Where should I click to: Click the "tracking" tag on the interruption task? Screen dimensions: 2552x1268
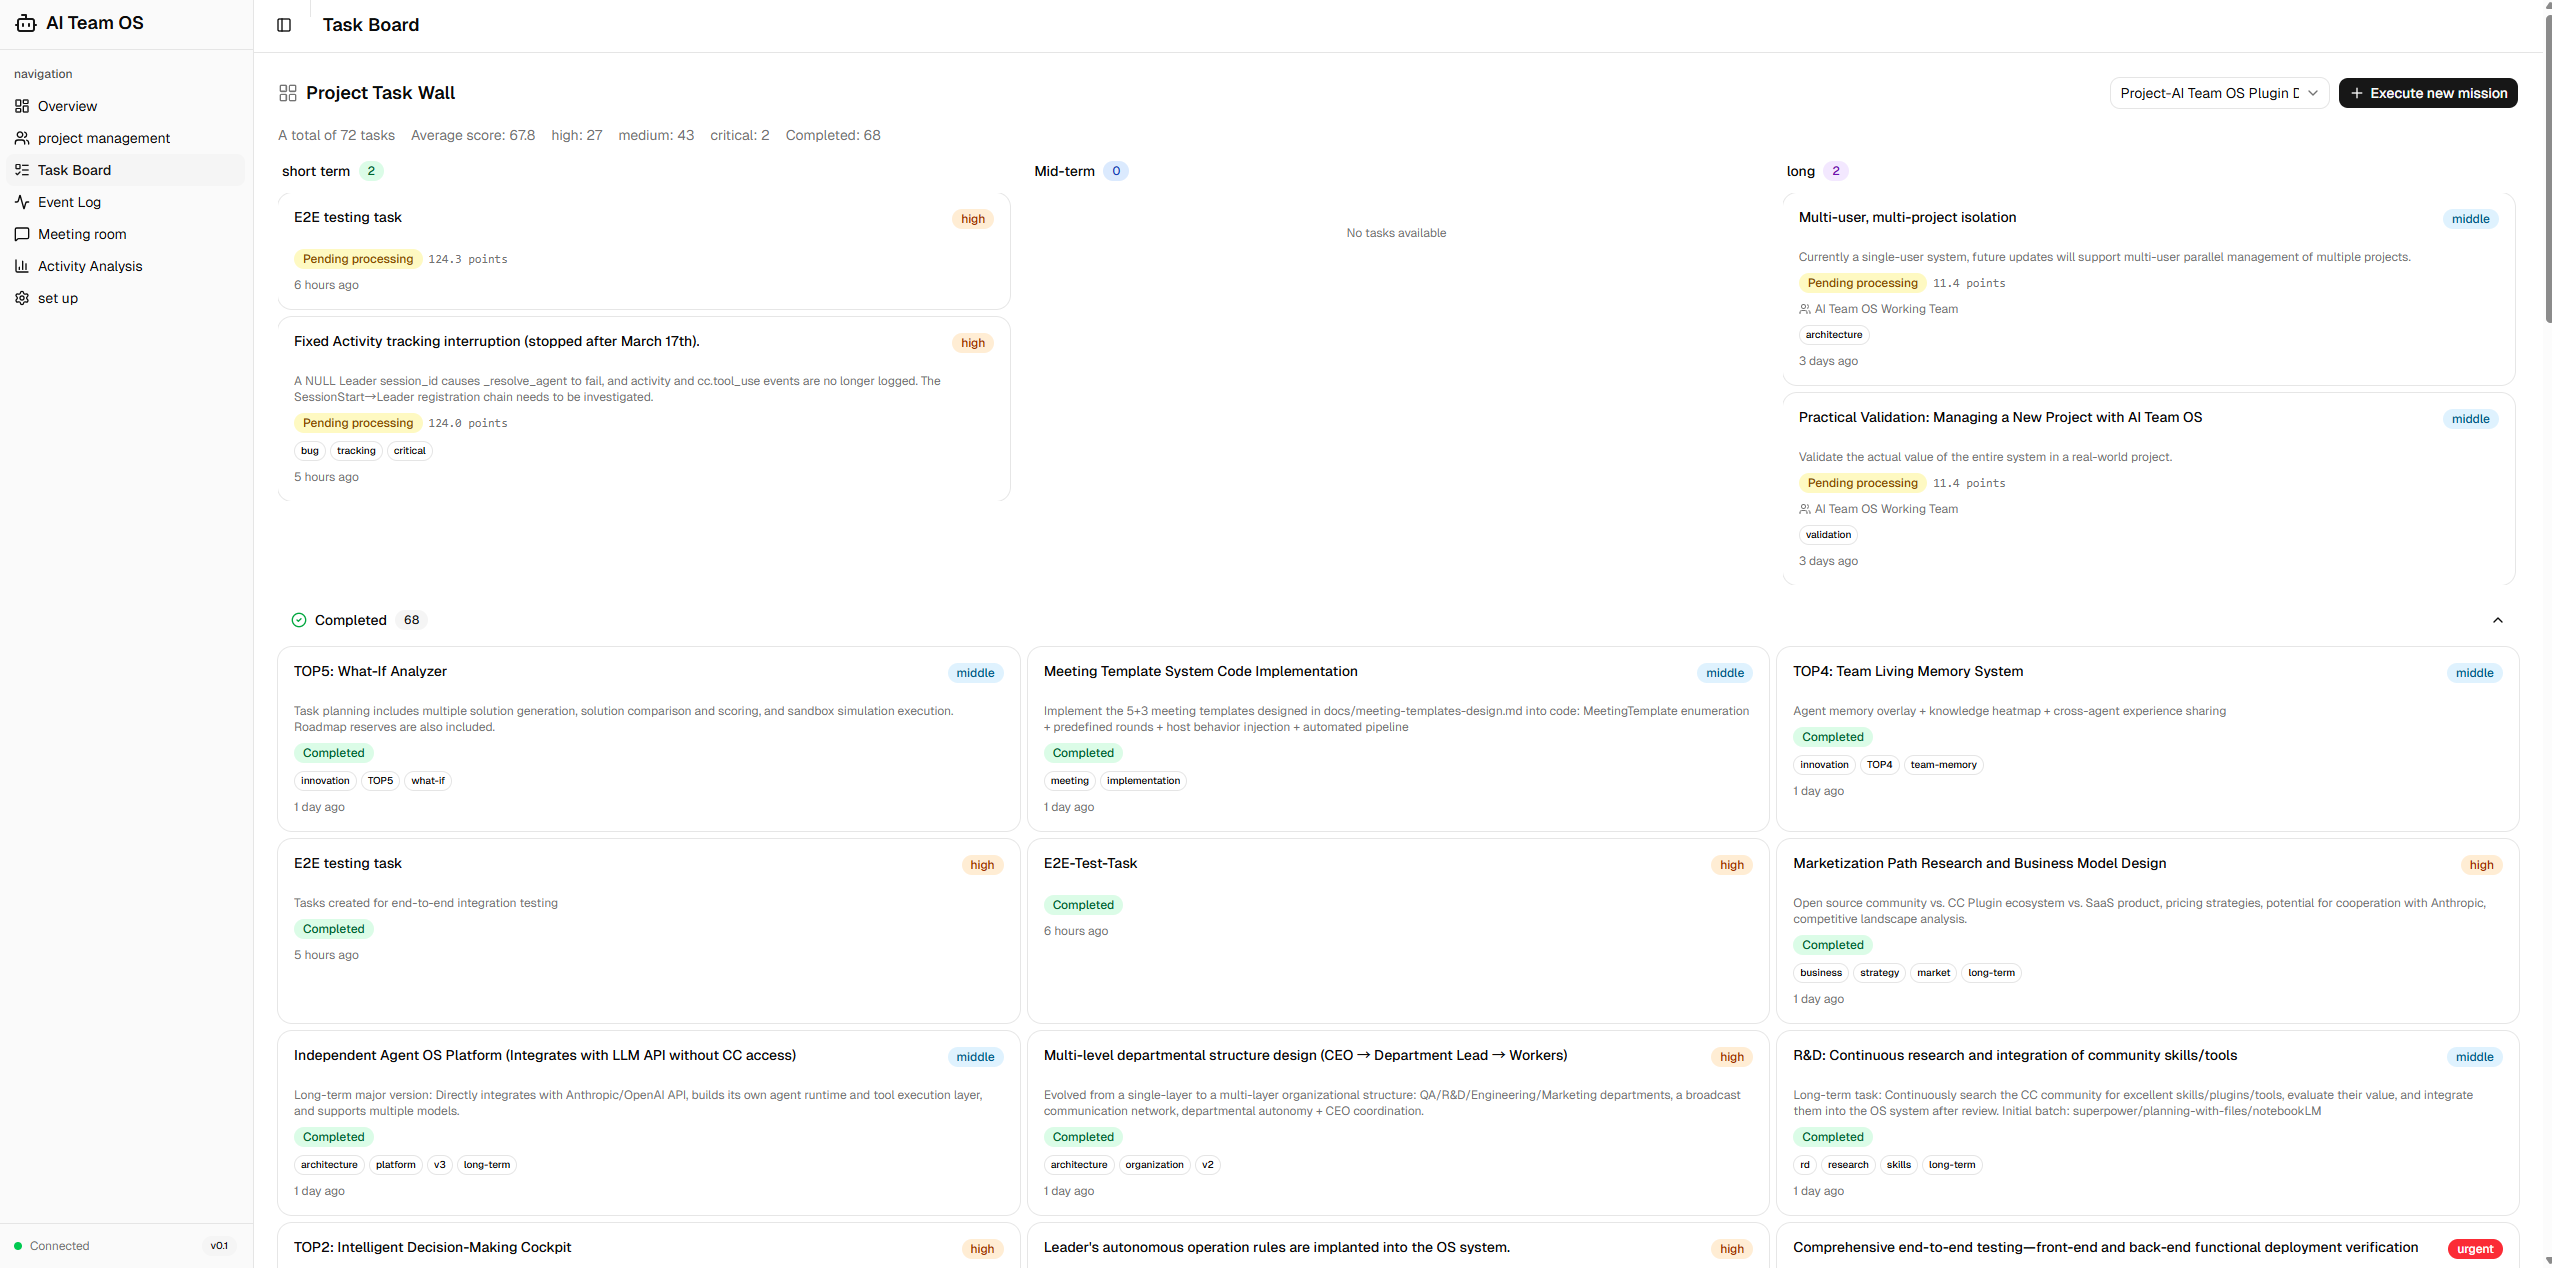pyautogui.click(x=355, y=450)
